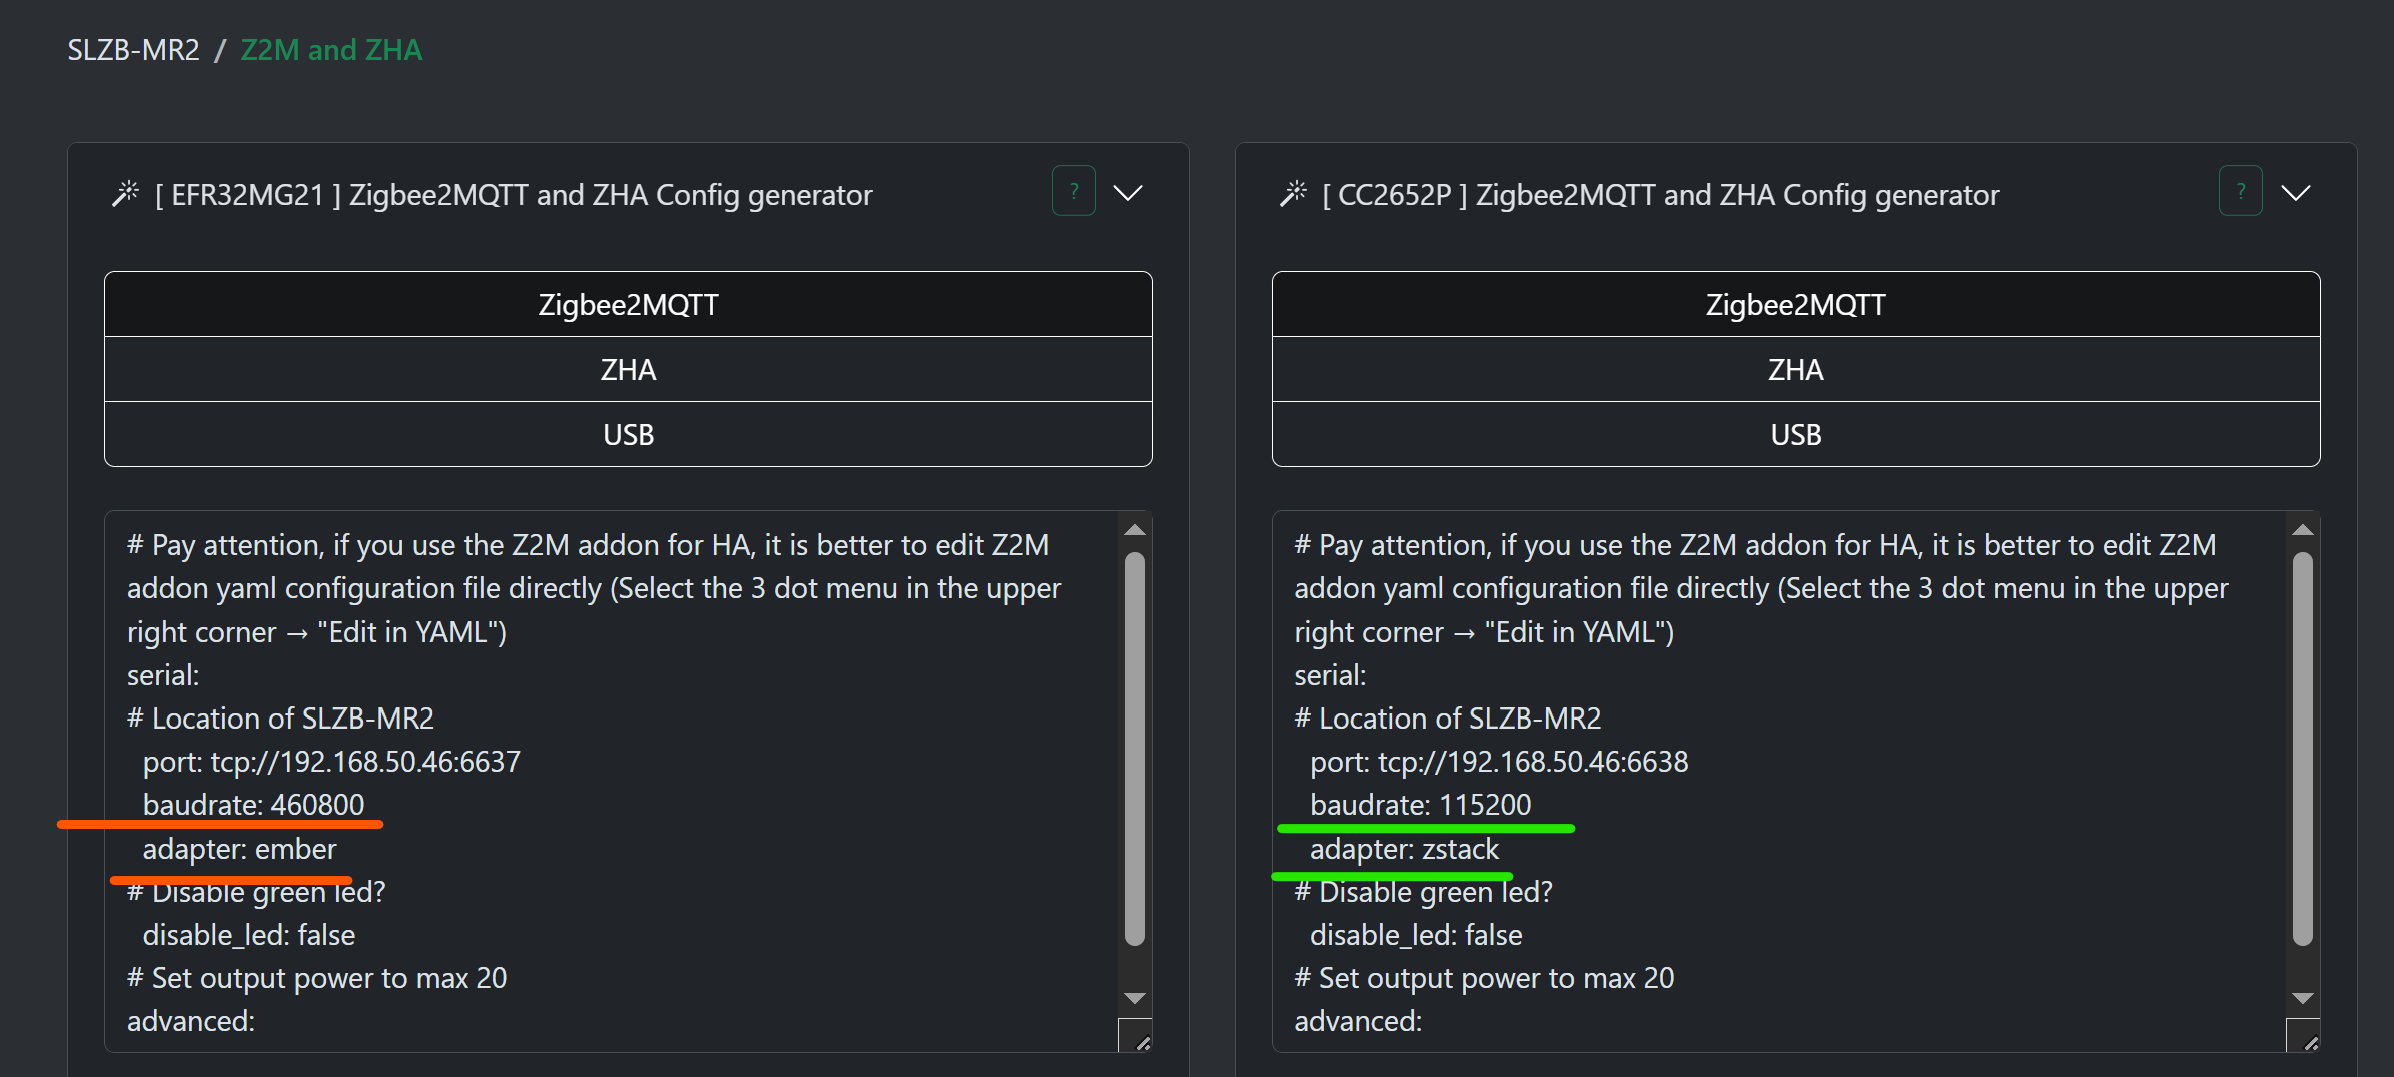Select Zigbee2MQTT tab in EFR32MG21 panel
The image size is (2394, 1077).
[x=628, y=305]
